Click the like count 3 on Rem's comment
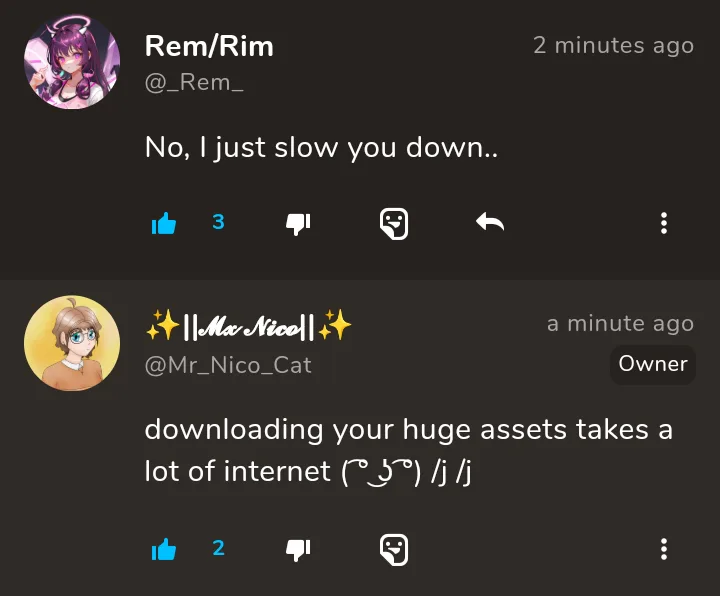Screen dimensions: 720x596 coord(219,222)
